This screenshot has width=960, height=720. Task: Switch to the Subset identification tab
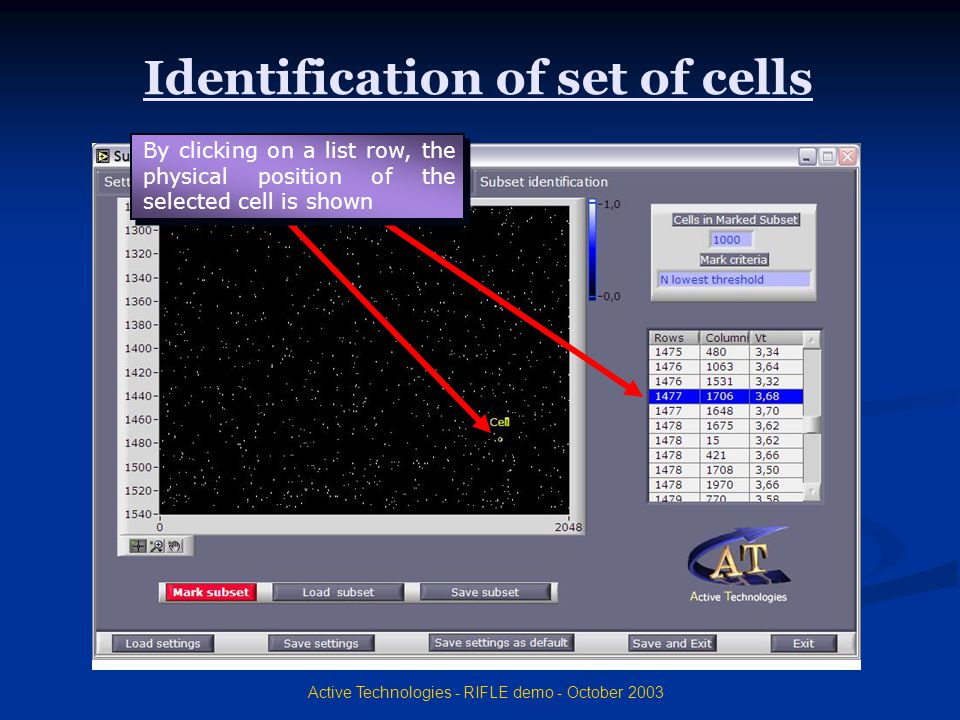click(x=543, y=182)
